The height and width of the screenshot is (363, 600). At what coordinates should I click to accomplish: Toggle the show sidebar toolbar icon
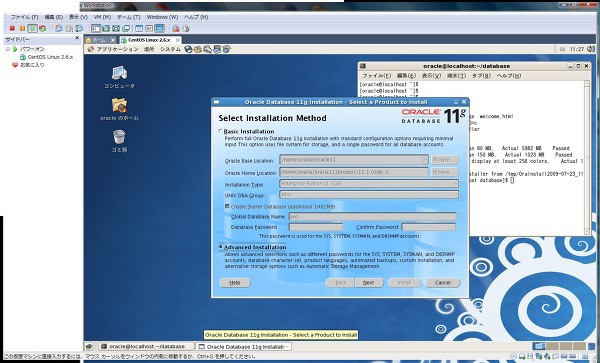96,28
